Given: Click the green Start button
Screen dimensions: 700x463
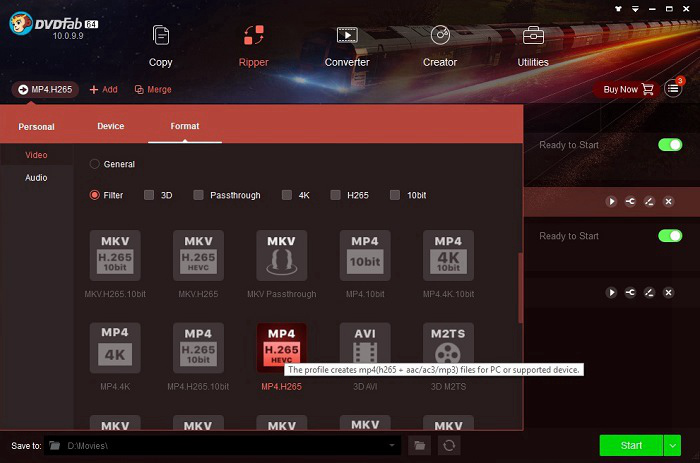Looking at the screenshot, I should 631,445.
